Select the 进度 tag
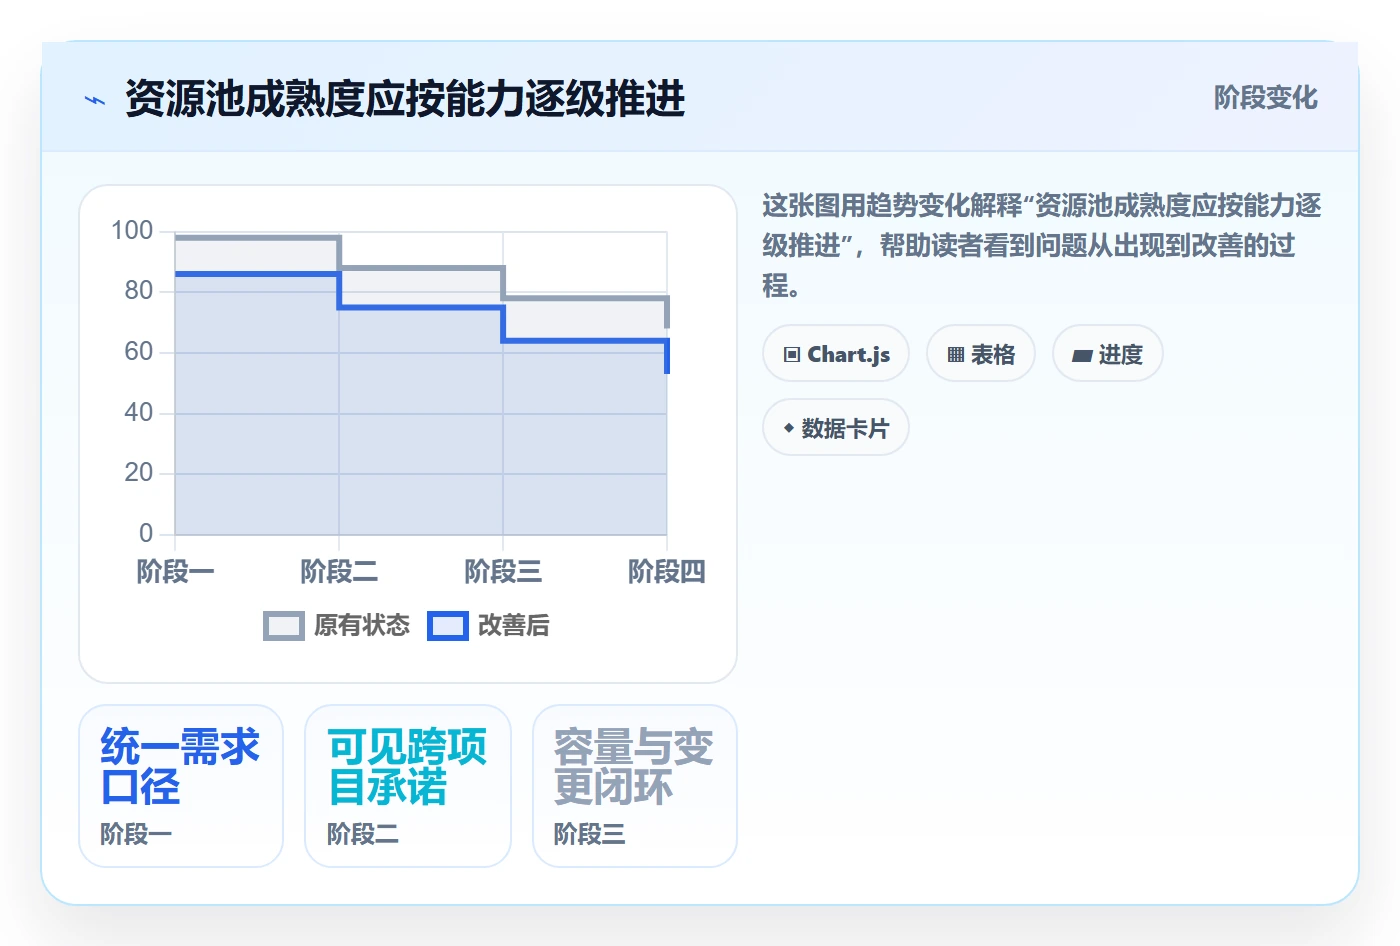 pyautogui.click(x=1108, y=354)
